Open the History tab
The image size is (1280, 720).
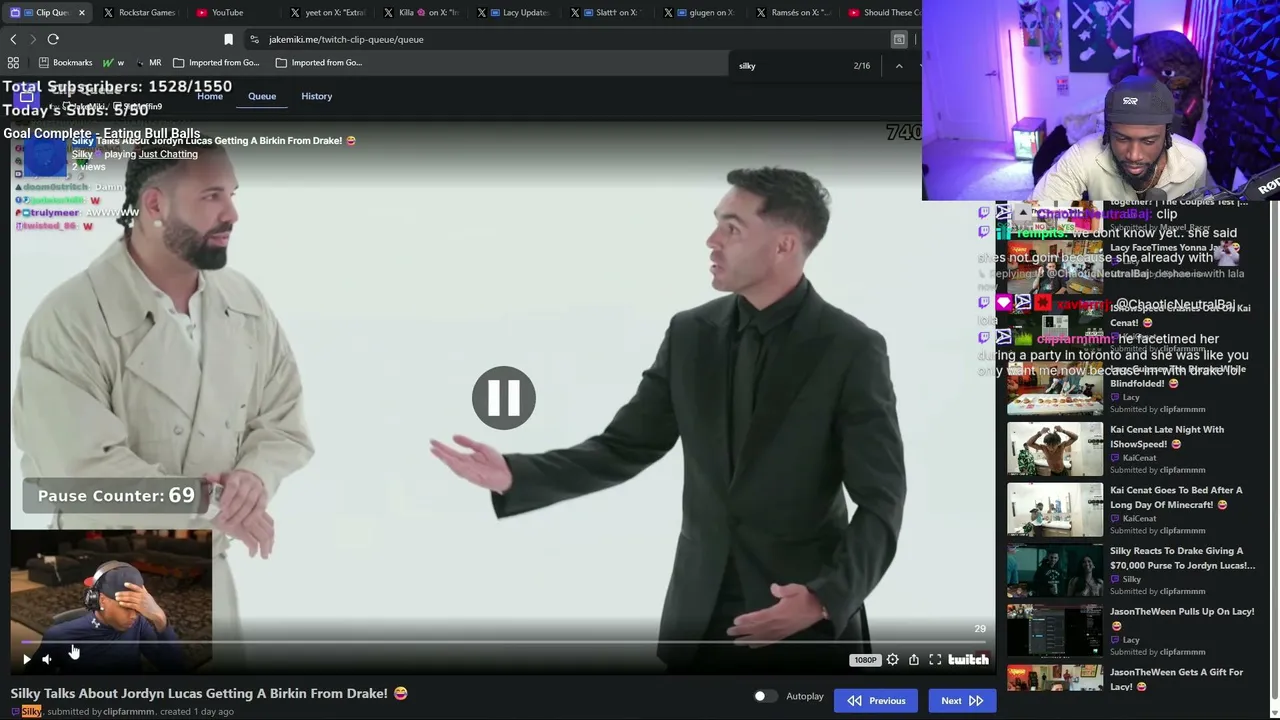point(316,96)
